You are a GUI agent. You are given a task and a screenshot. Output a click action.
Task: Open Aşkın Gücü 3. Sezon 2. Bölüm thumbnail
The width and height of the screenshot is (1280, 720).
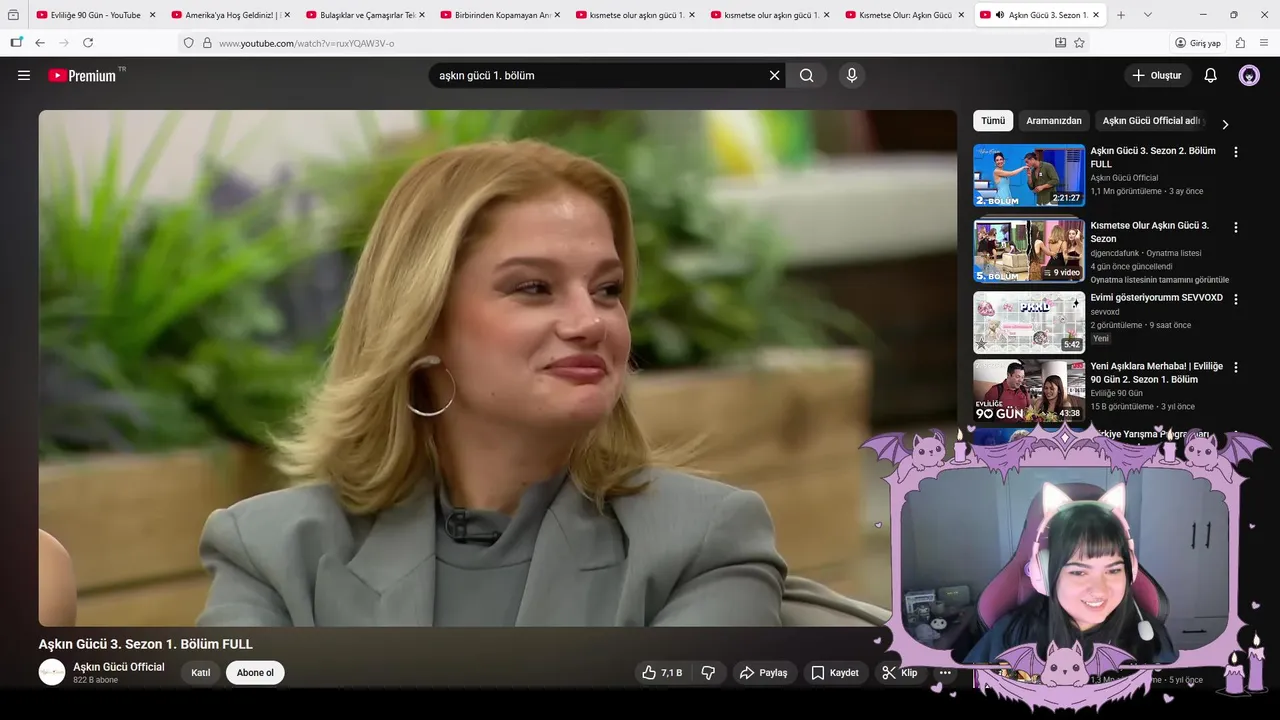pyautogui.click(x=1029, y=175)
